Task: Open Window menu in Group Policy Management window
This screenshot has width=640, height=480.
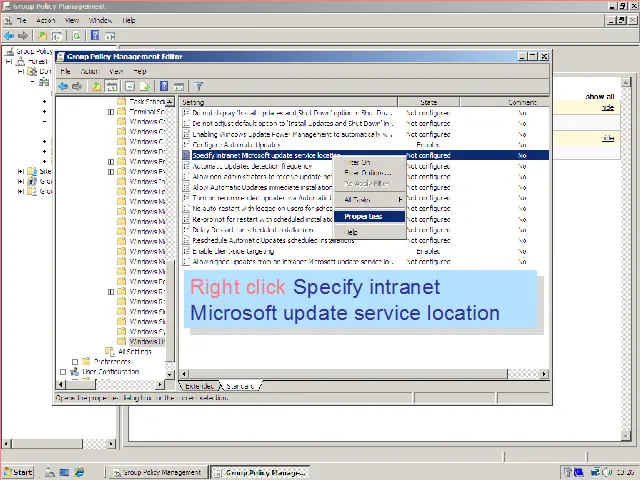Action: pos(100,20)
